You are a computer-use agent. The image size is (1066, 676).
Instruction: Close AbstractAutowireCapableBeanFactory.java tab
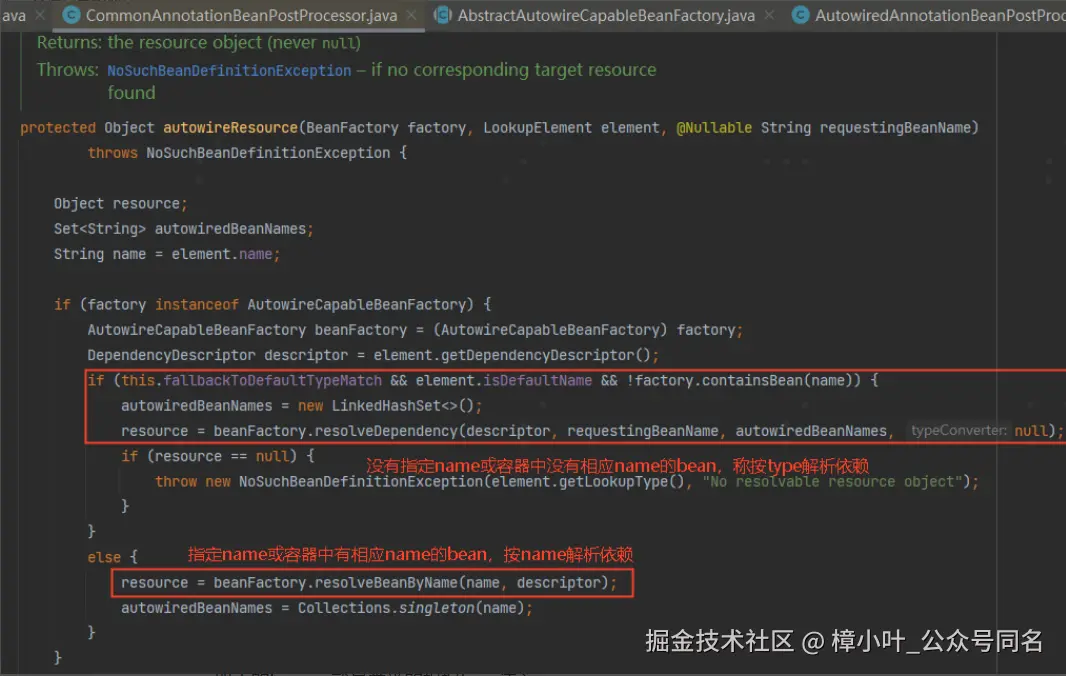click(768, 15)
